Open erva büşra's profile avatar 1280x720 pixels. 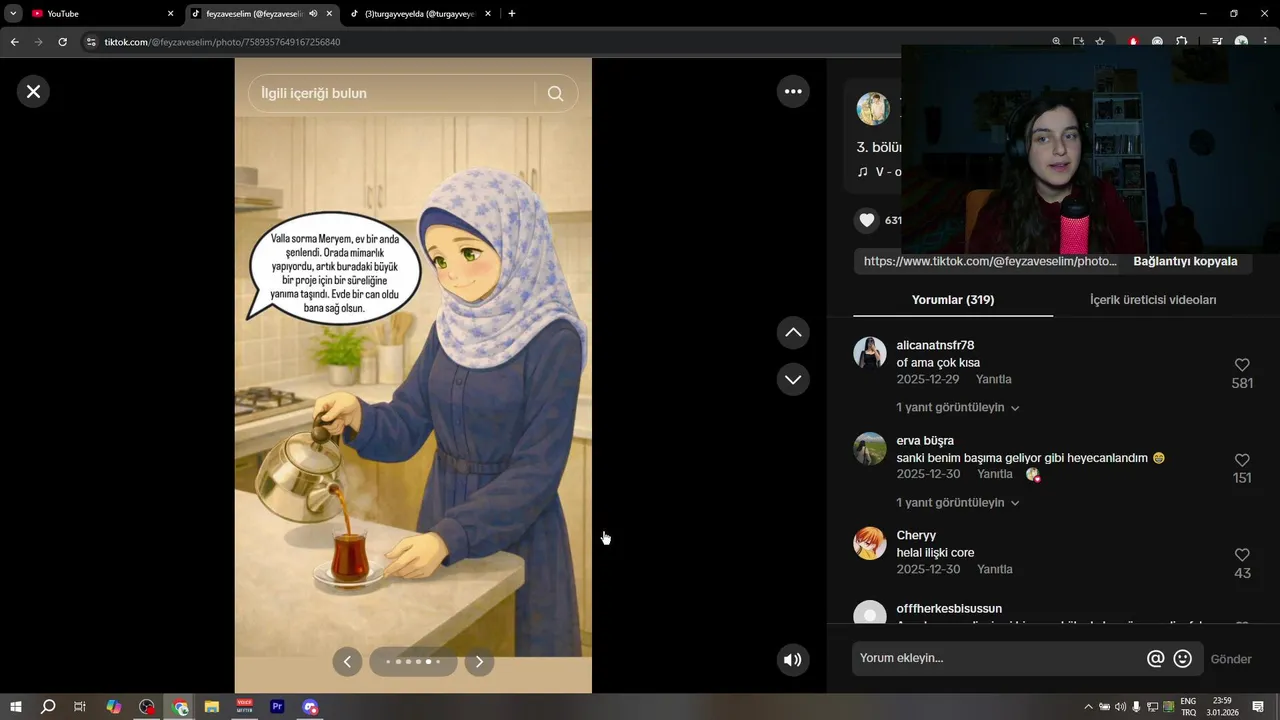tap(870, 448)
